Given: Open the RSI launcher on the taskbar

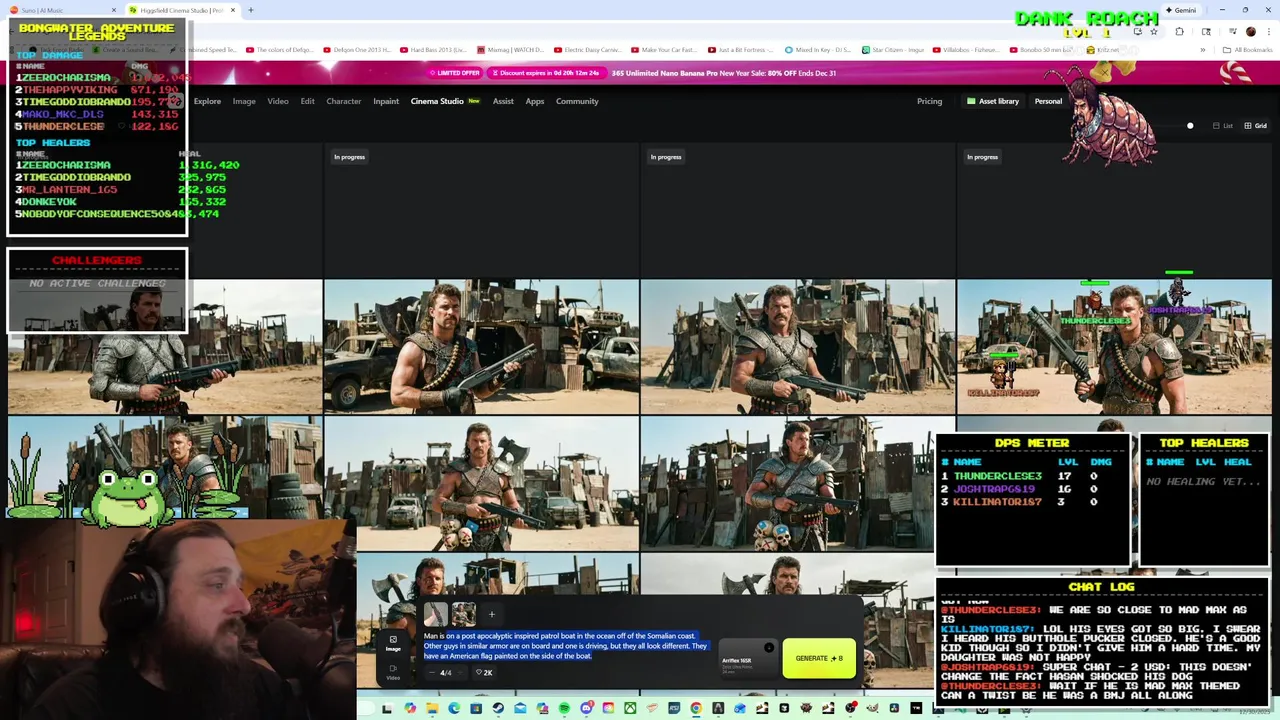Looking at the screenshot, I should [674, 708].
